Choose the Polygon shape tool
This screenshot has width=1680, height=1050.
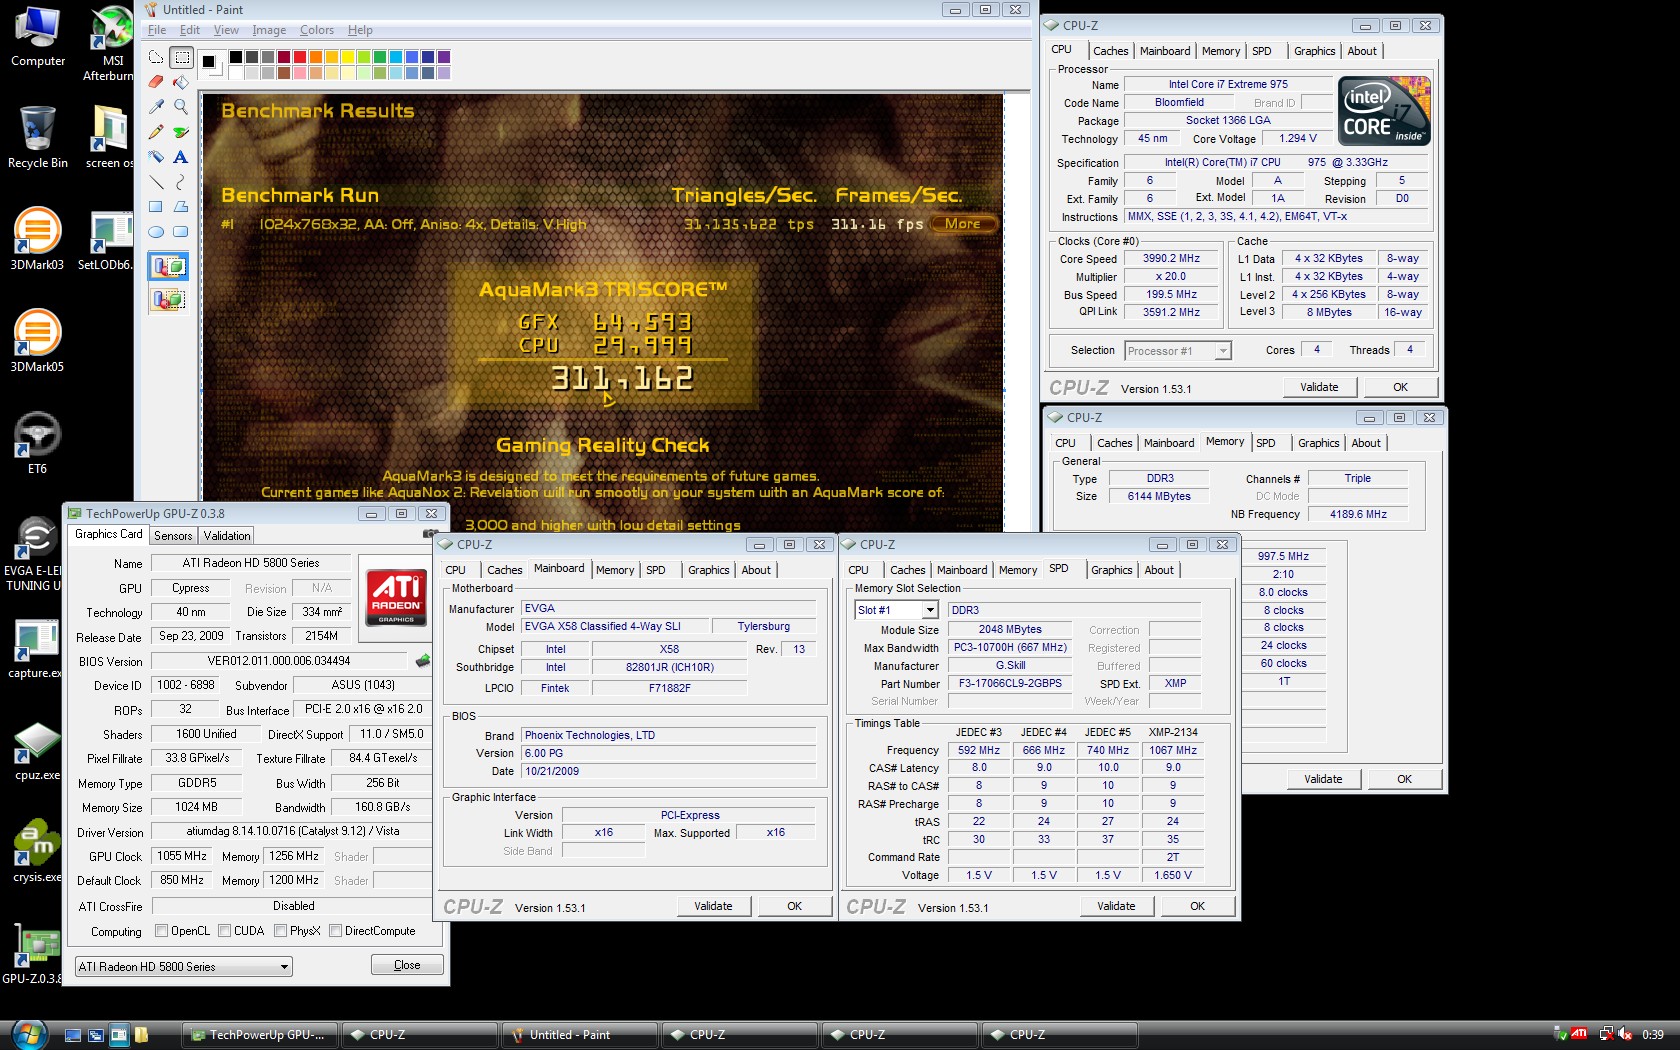[181, 207]
